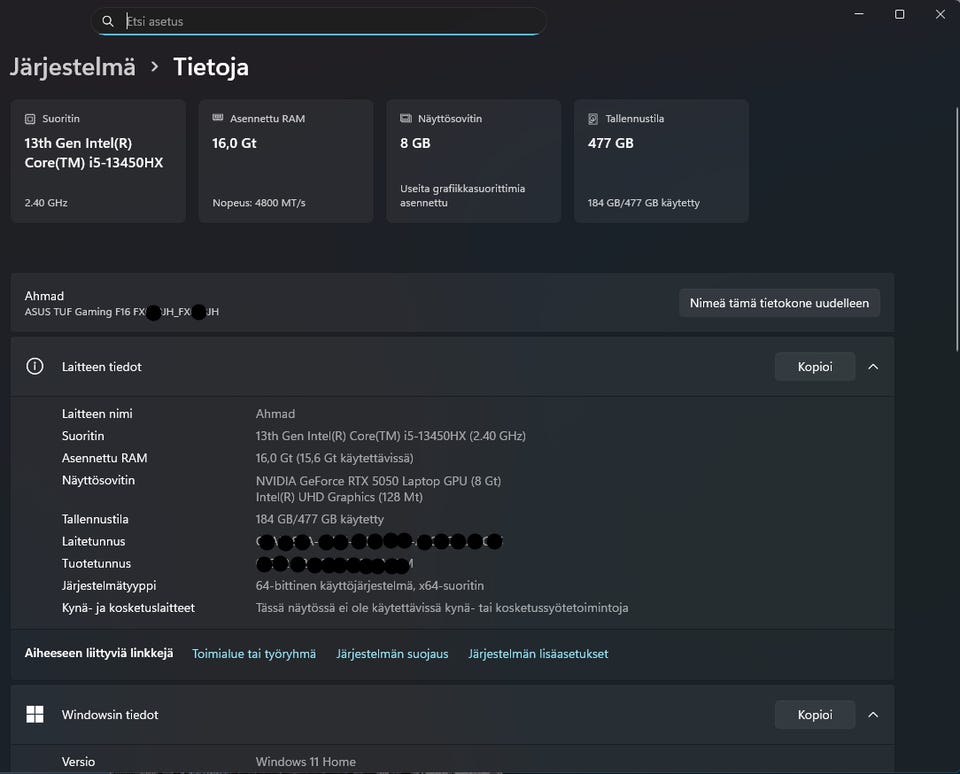Select the 16,0 Gt (15,6 Gt käytettävissä) value
This screenshot has width=960, height=774.
point(334,458)
